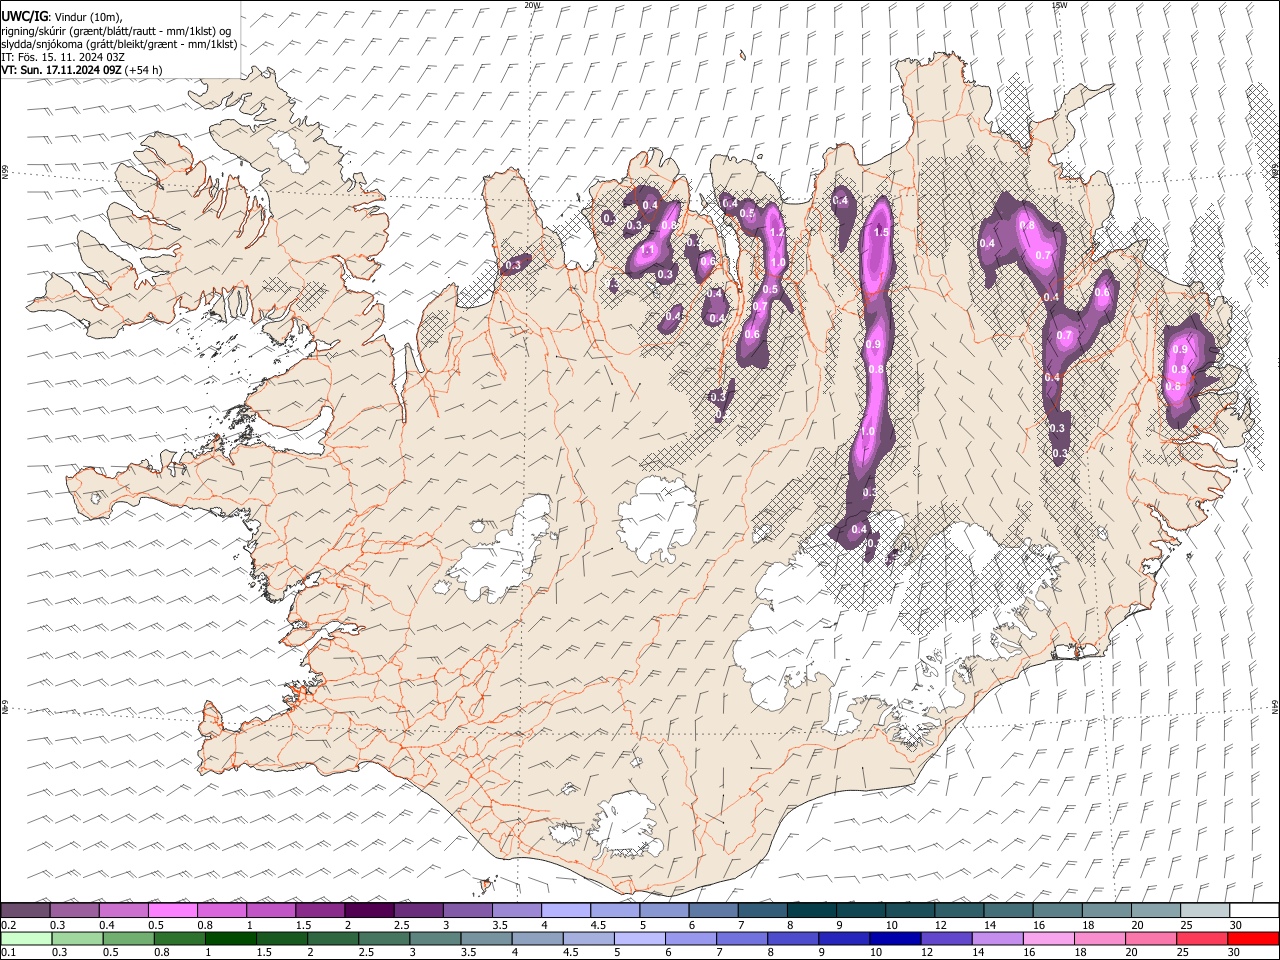Screen dimensions: 1280x960
Task: Click the '25' label under the top legend row
Action: [x=1187, y=925]
